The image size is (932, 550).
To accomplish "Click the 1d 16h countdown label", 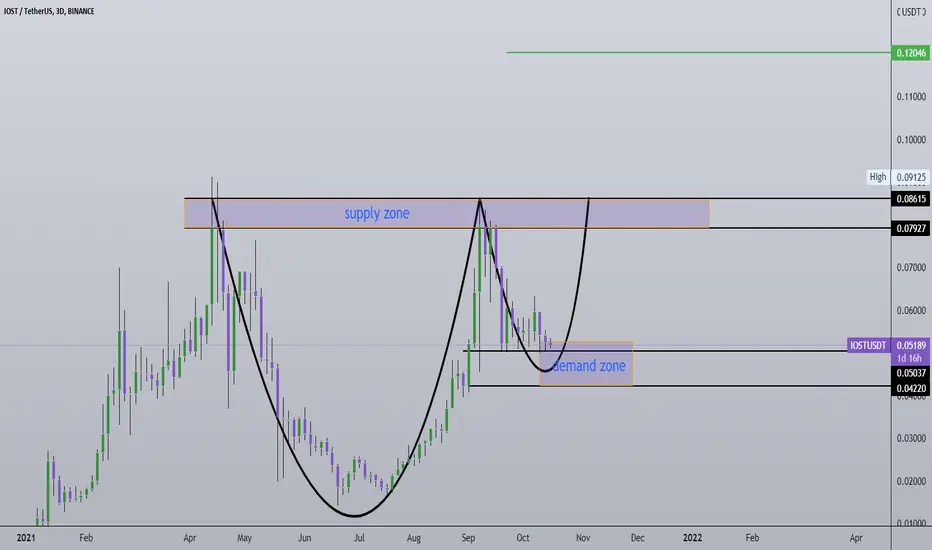I will (911, 358).
